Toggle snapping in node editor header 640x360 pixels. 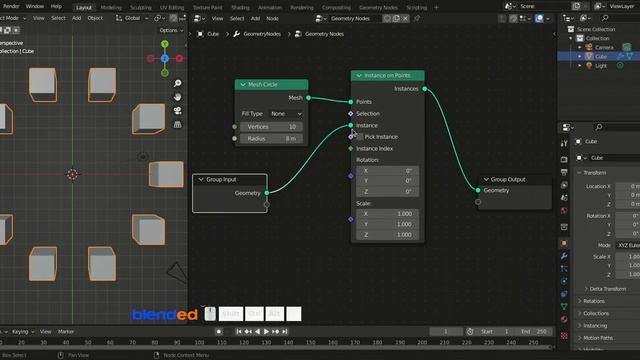pyautogui.click(x=513, y=18)
